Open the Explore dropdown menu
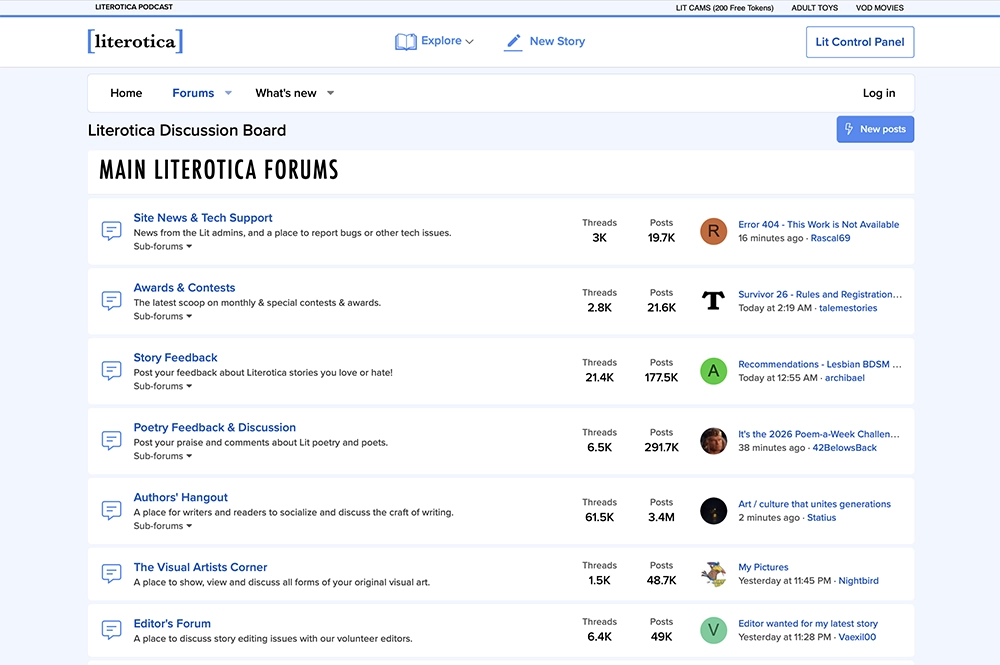The image size is (1000, 665). [x=435, y=40]
